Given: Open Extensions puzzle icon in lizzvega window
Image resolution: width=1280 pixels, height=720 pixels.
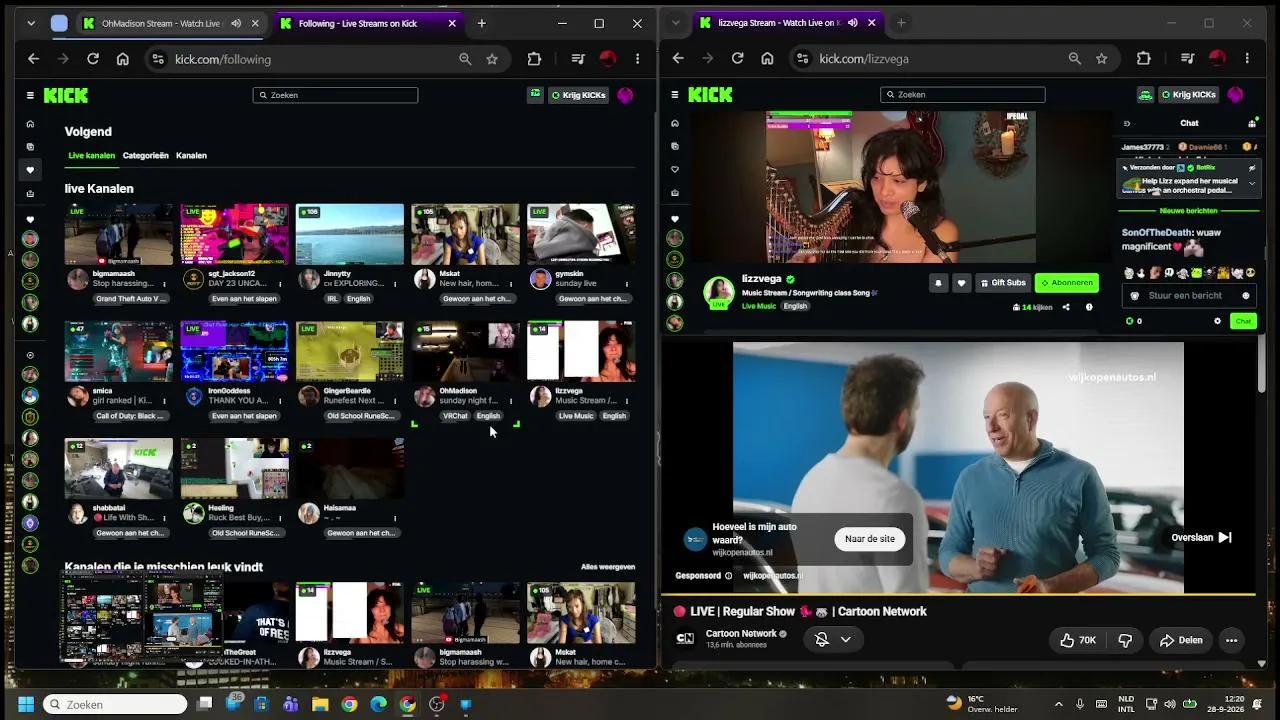Looking at the screenshot, I should click(1144, 58).
